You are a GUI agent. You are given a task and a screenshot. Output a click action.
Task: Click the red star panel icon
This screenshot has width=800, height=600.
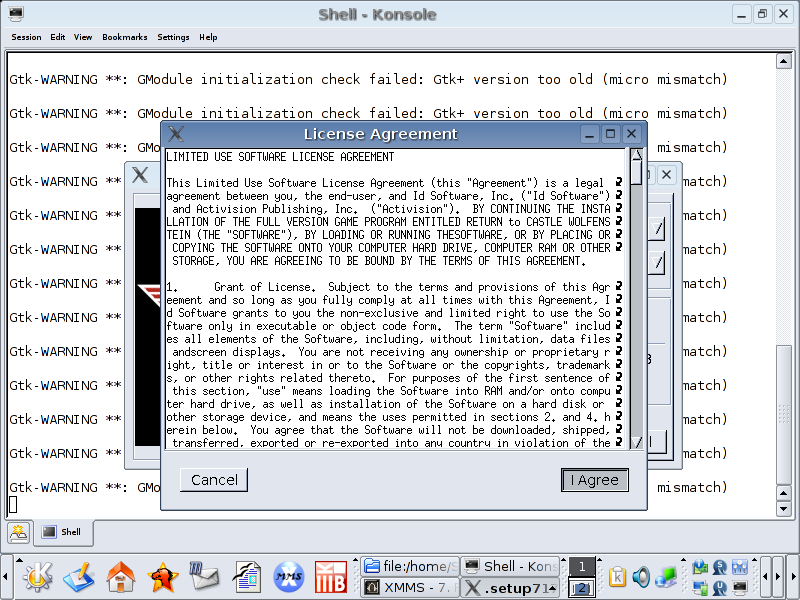point(162,576)
